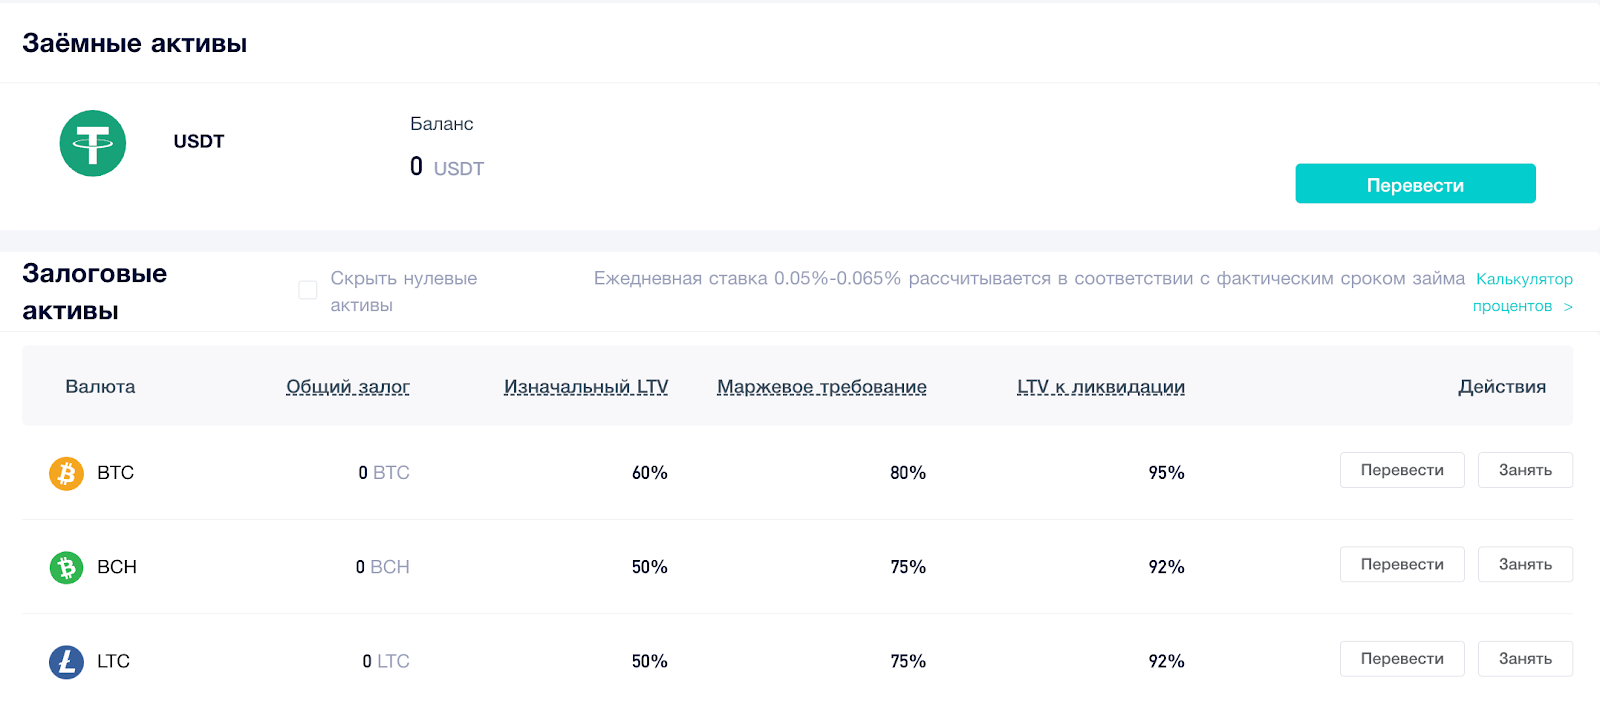This screenshot has height=704, width=1600.
Task: Open the interest calculator link
Action: [x=1523, y=292]
